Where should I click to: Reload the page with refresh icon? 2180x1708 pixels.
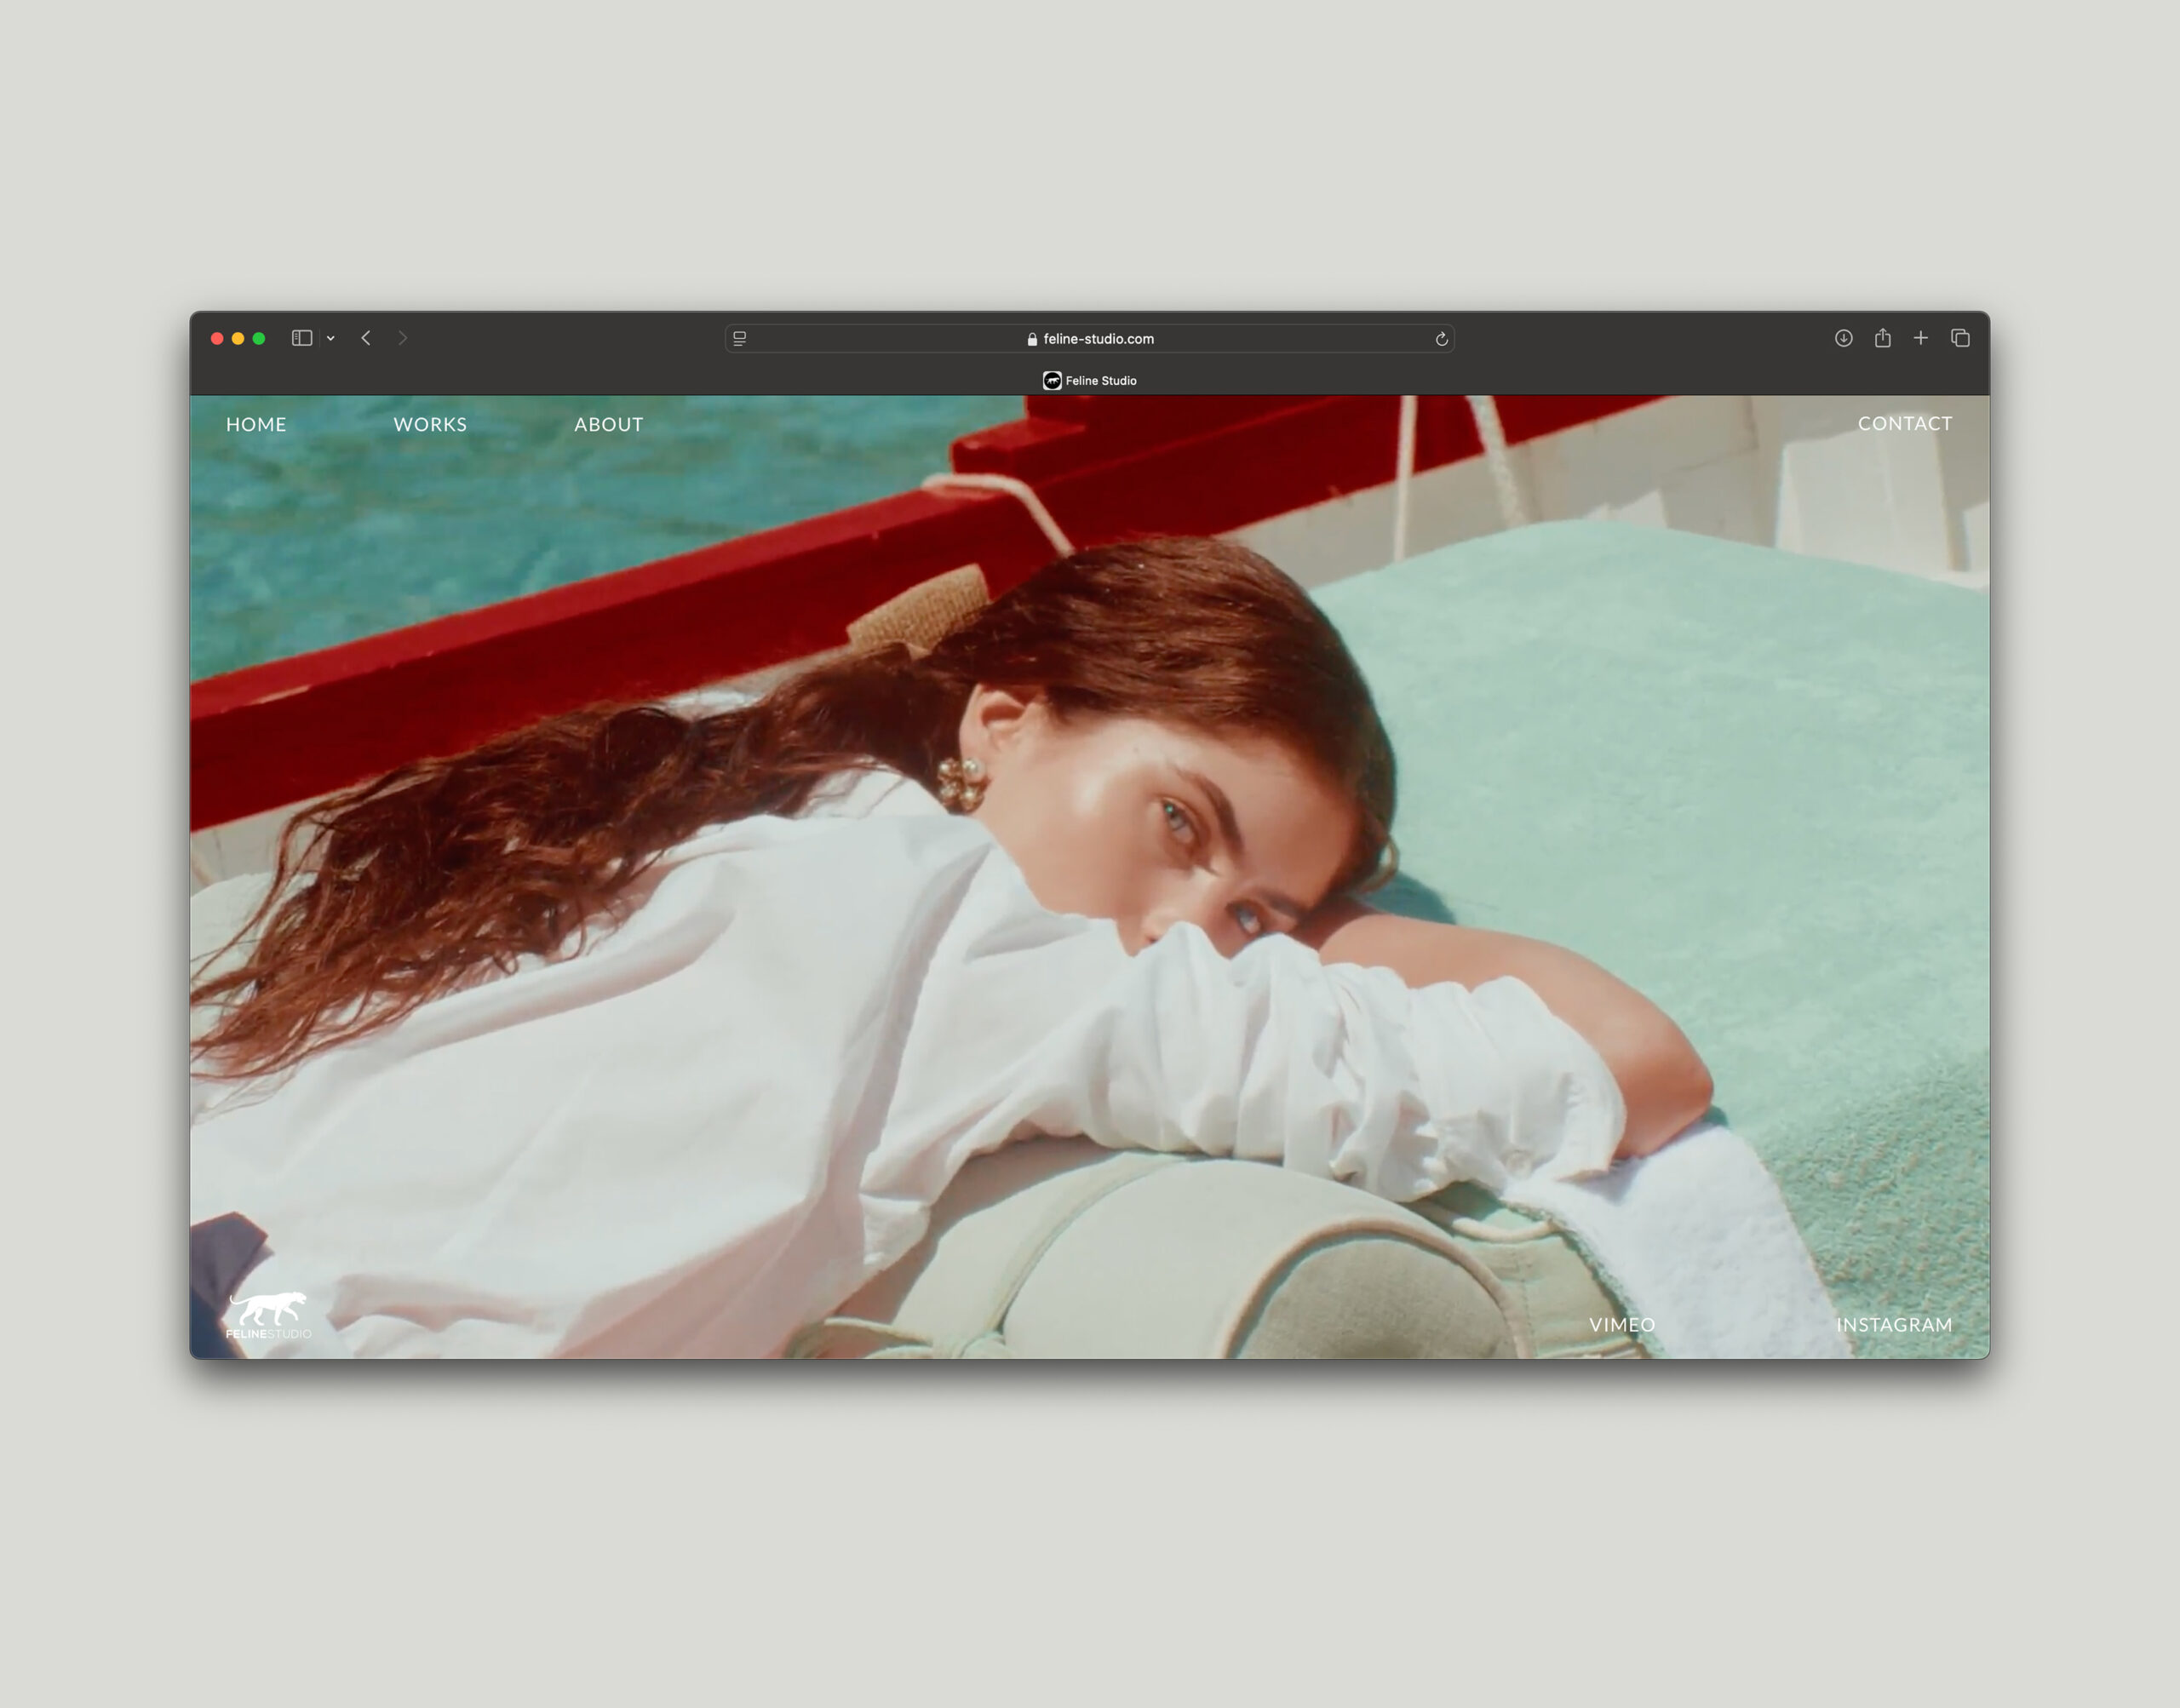(x=1441, y=339)
